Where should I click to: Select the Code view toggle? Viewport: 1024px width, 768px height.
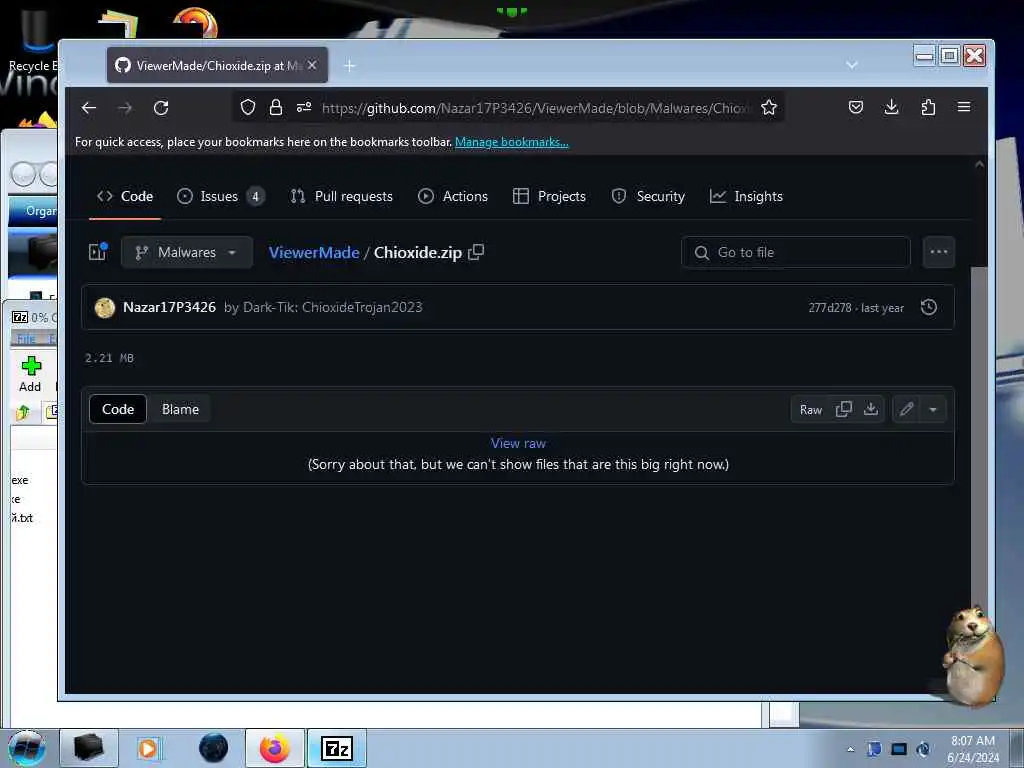click(118, 409)
